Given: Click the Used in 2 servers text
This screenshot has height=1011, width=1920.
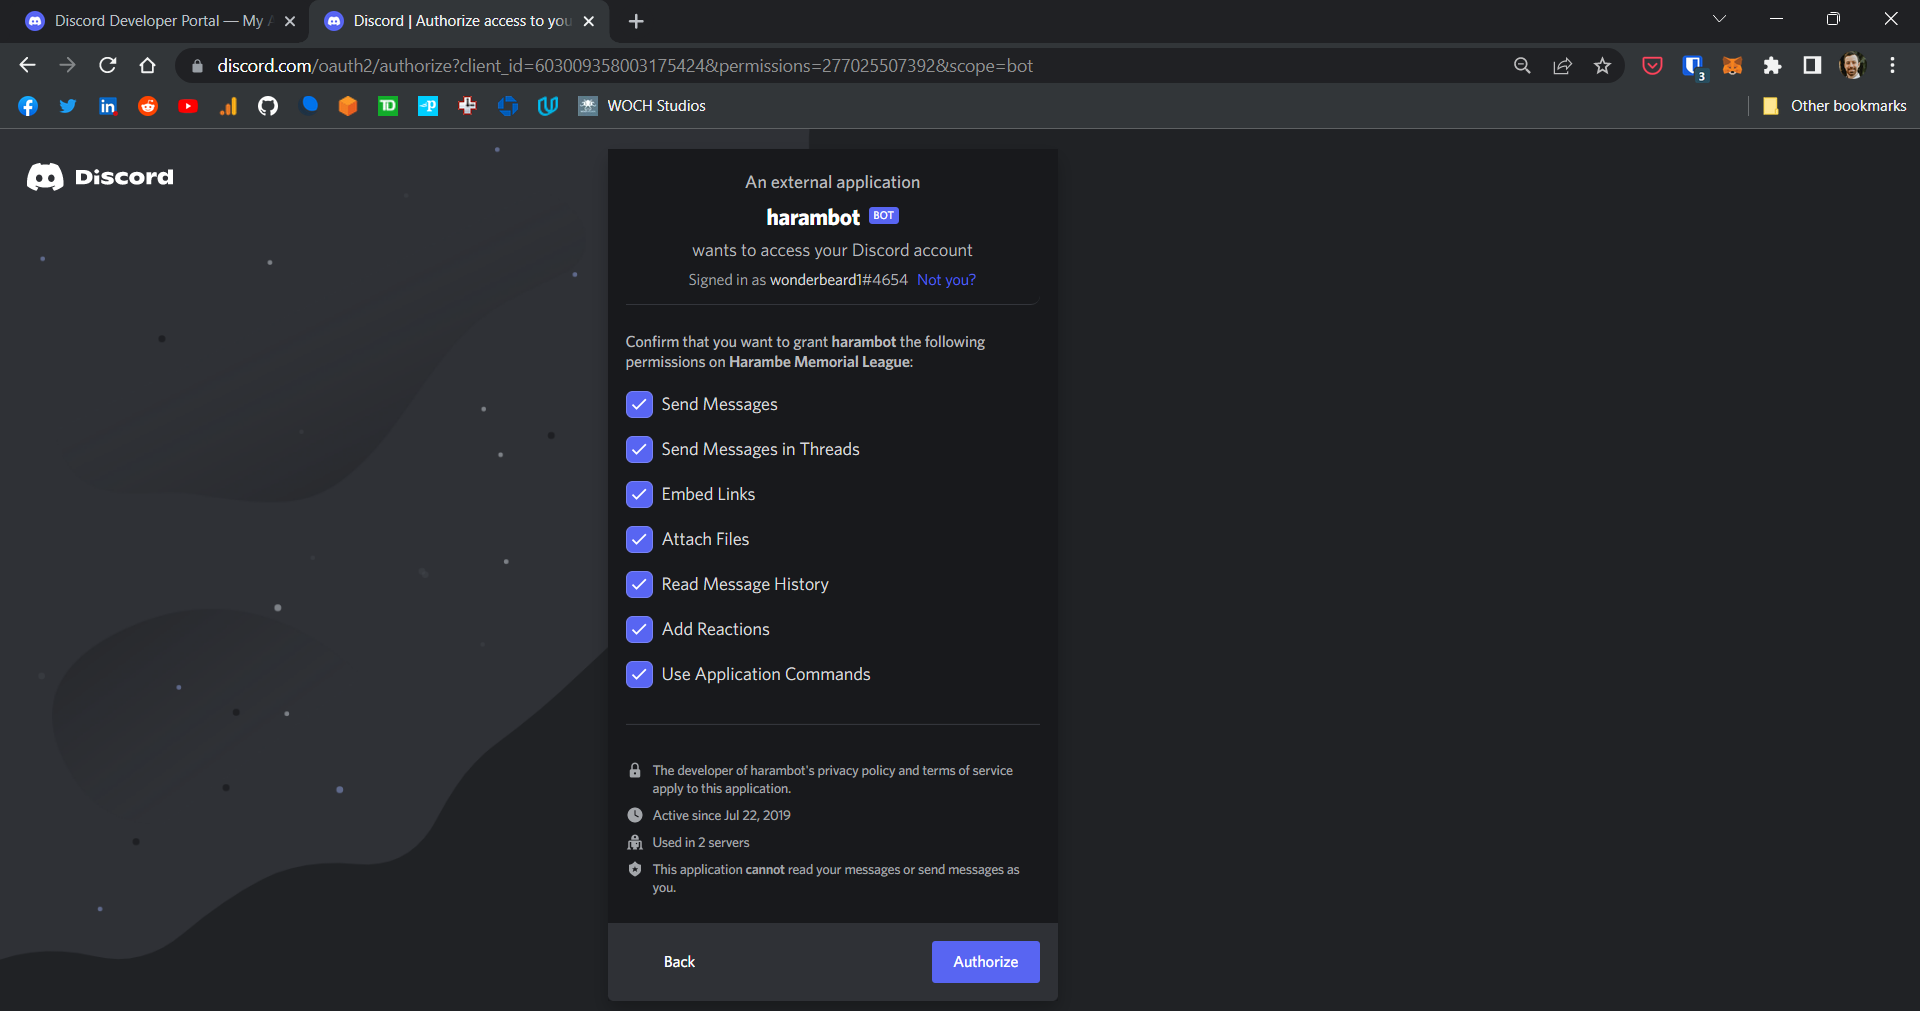Looking at the screenshot, I should 701,843.
